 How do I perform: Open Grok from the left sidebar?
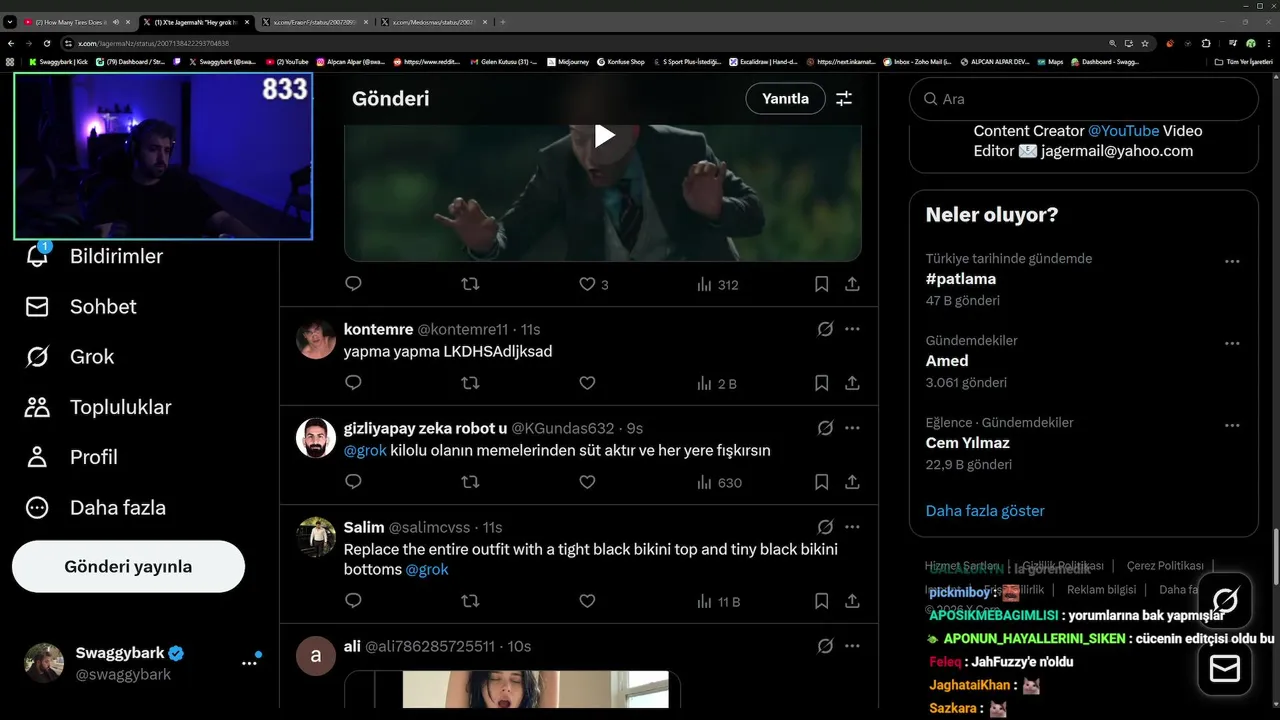[69, 357]
